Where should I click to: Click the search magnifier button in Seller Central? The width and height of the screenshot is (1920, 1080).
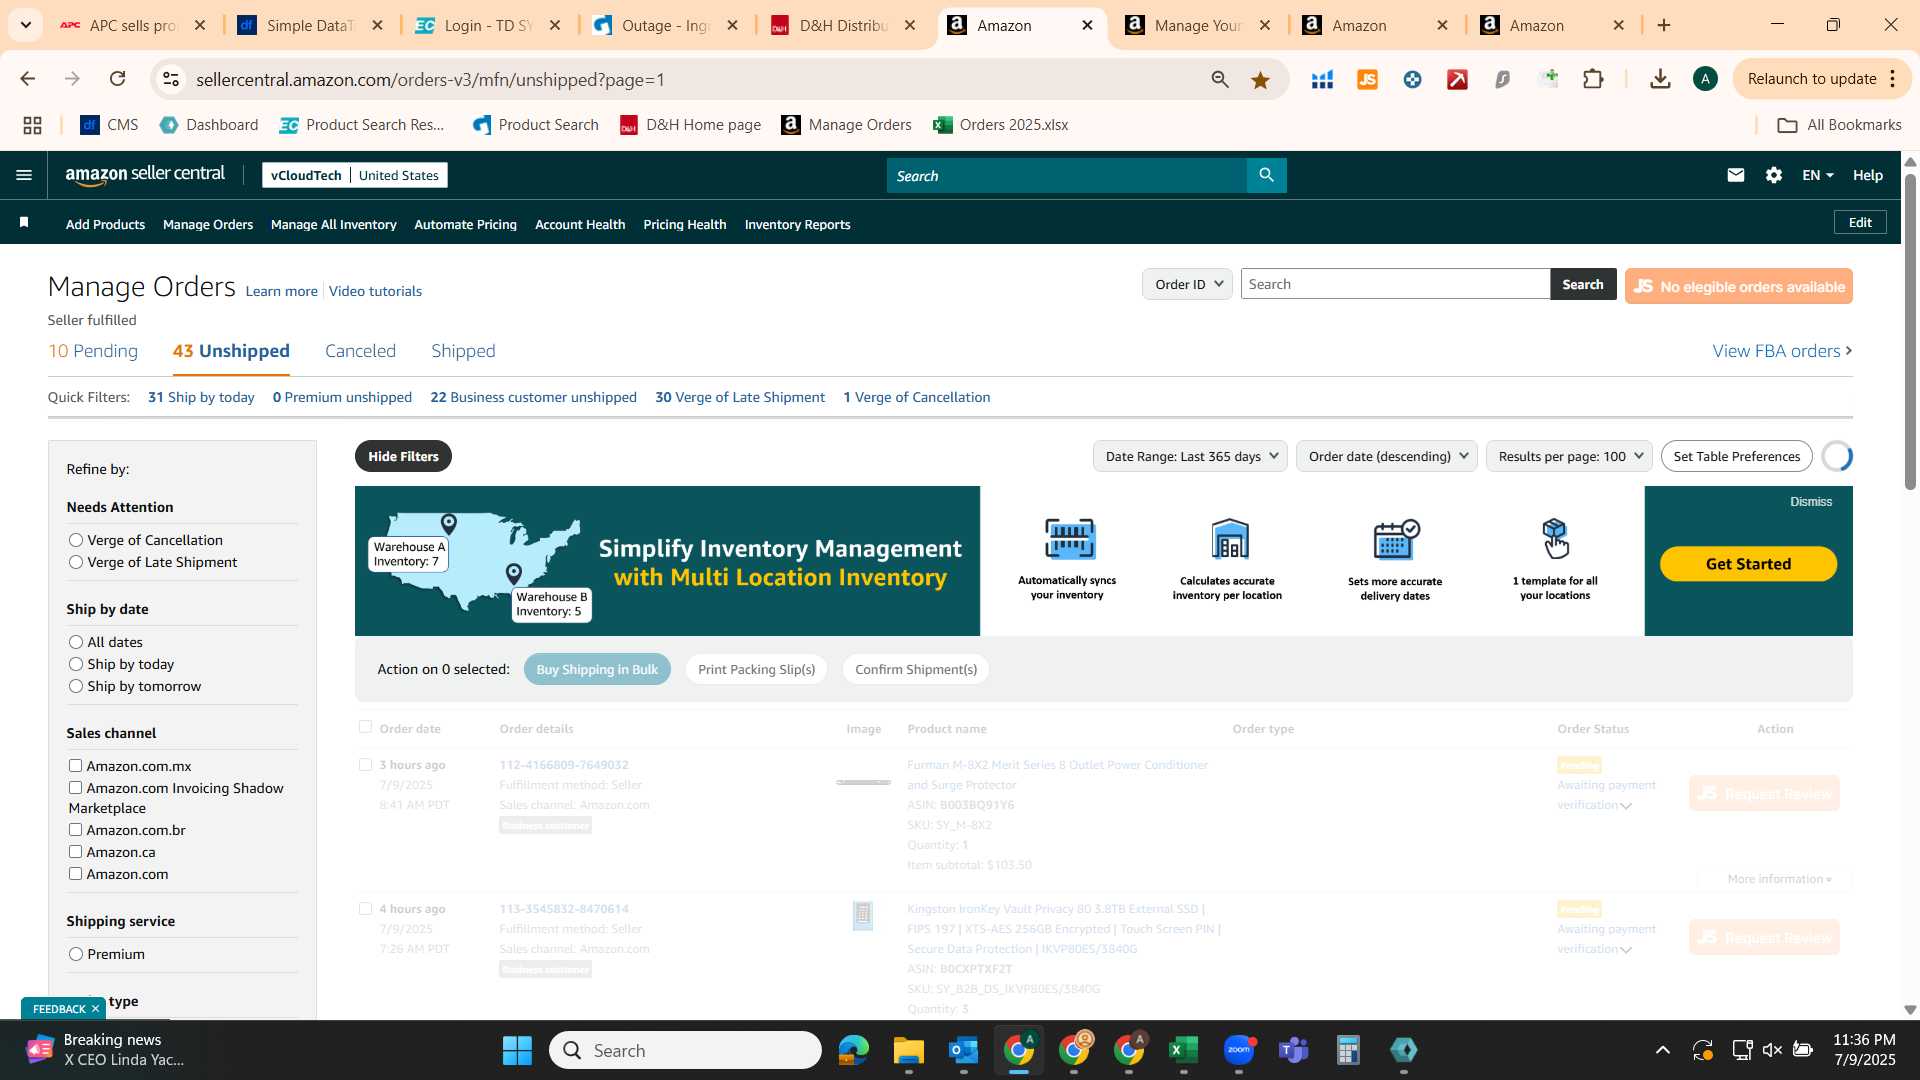point(1266,175)
